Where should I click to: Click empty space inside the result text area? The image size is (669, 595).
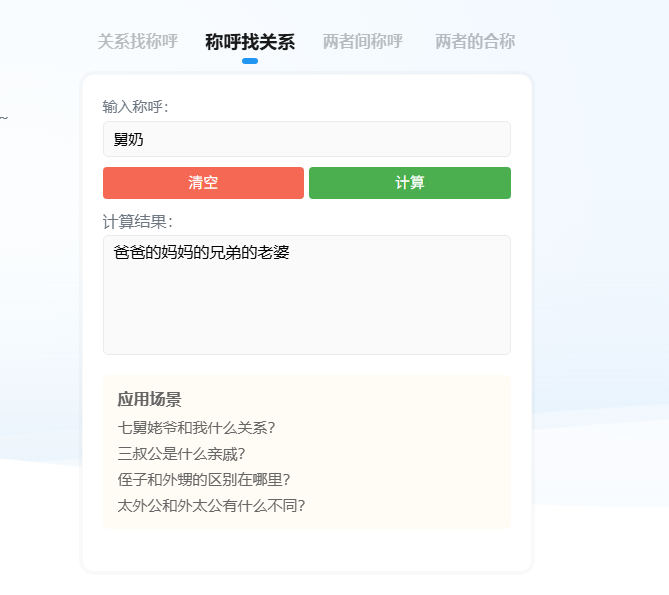[x=306, y=310]
